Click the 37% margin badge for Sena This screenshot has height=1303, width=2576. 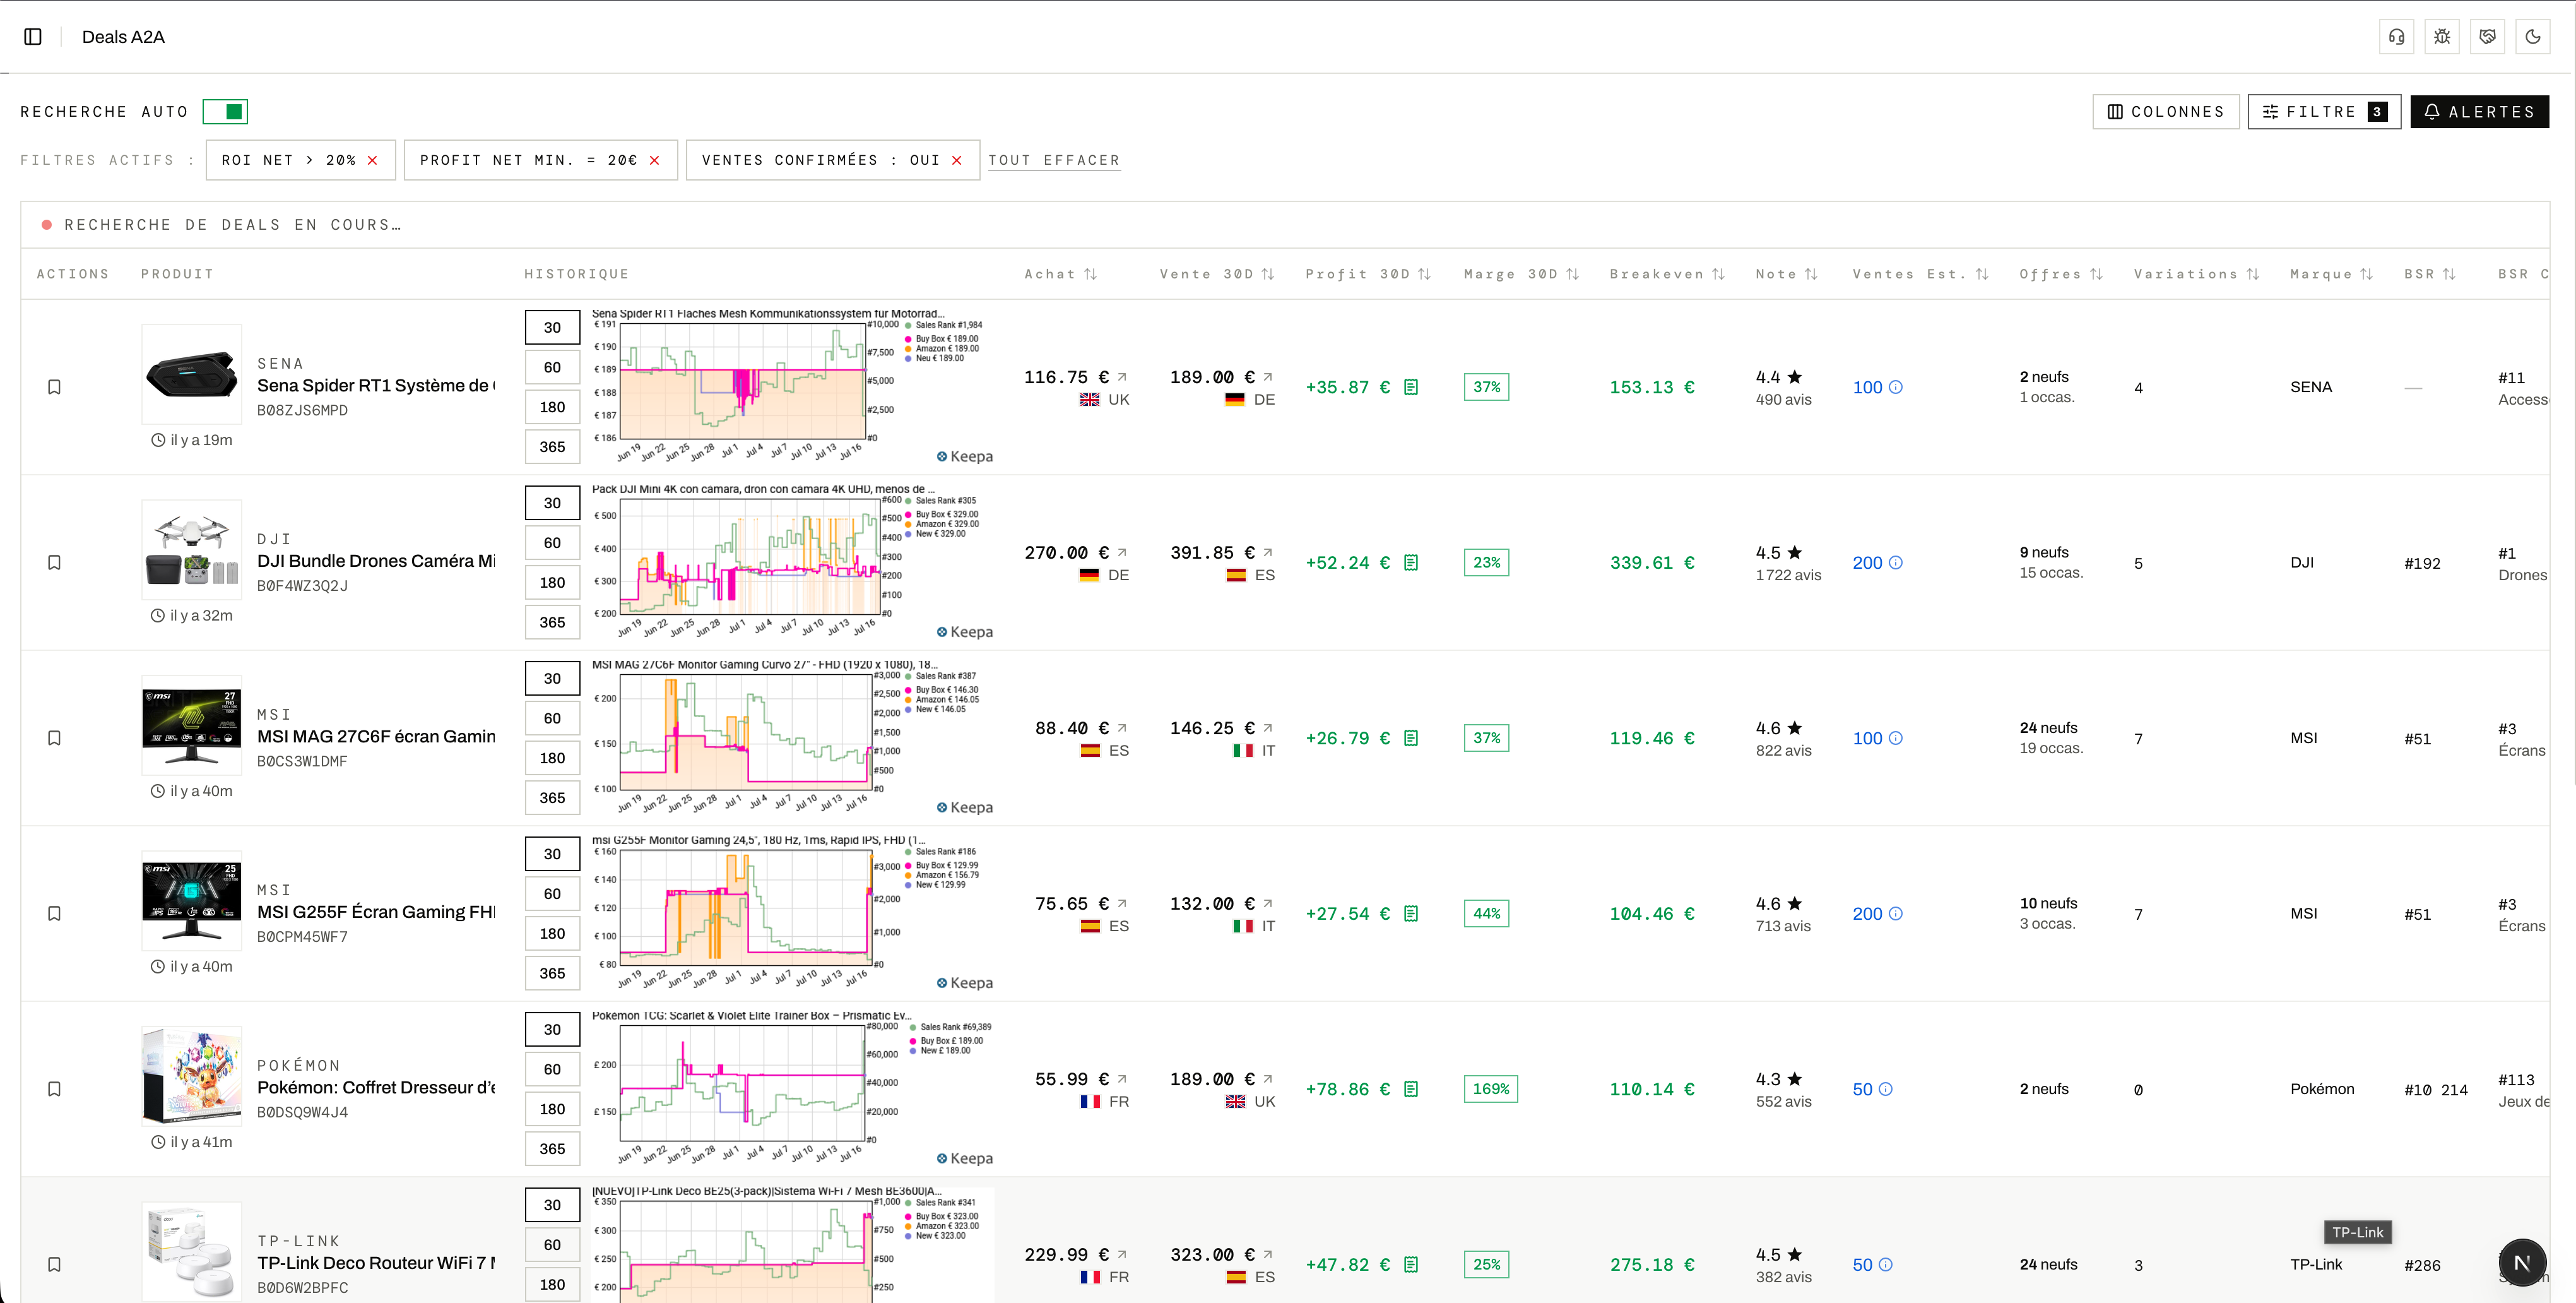[1486, 387]
